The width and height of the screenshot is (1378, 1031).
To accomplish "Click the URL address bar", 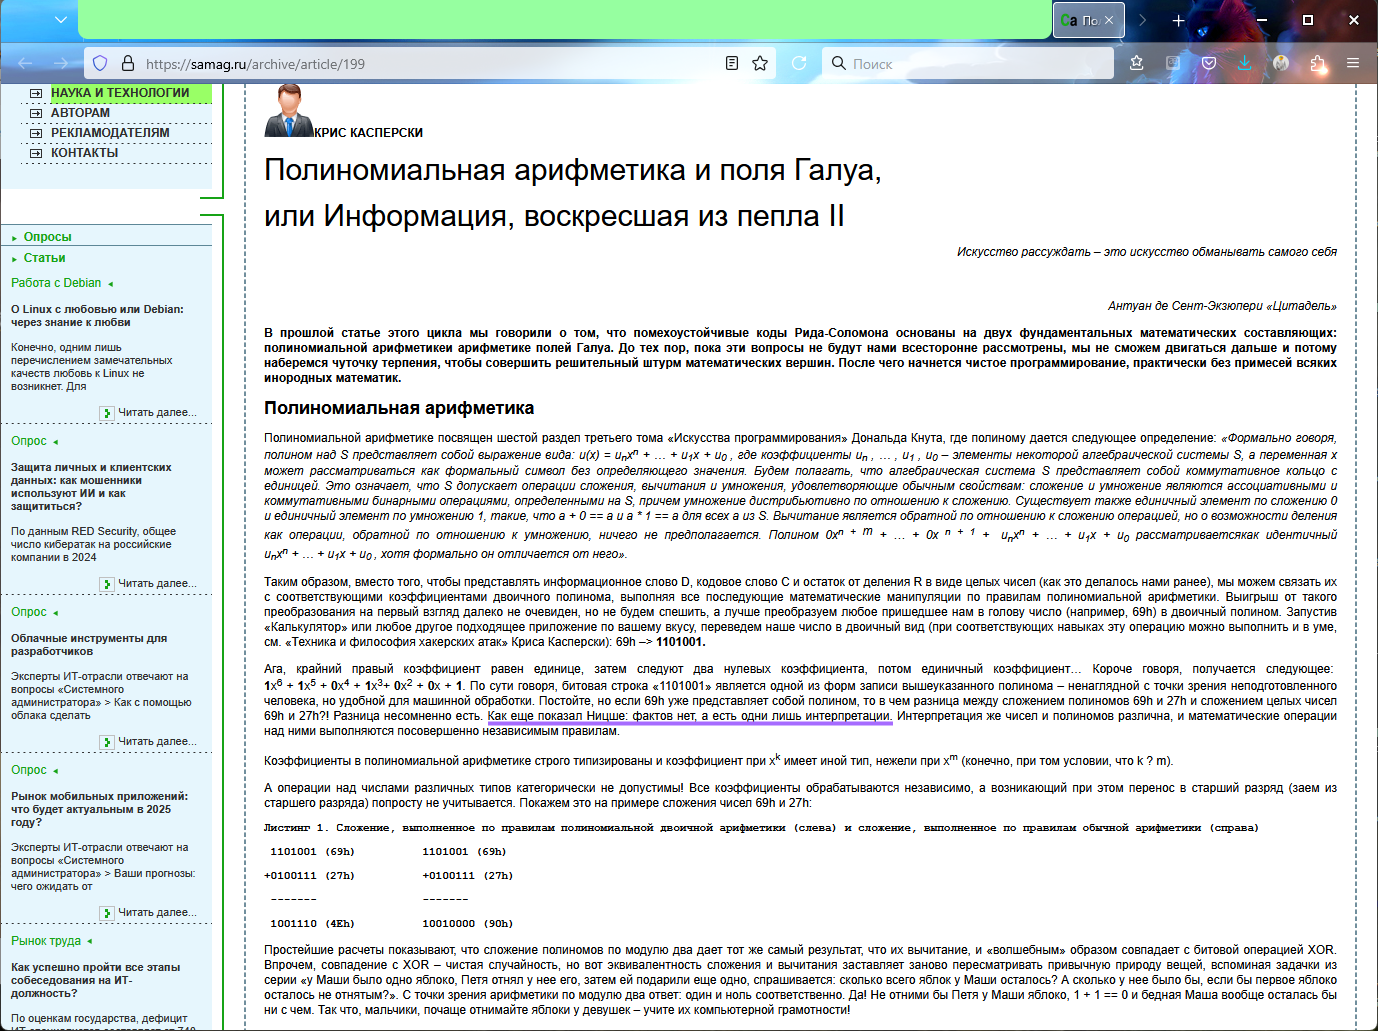I will (x=430, y=63).
